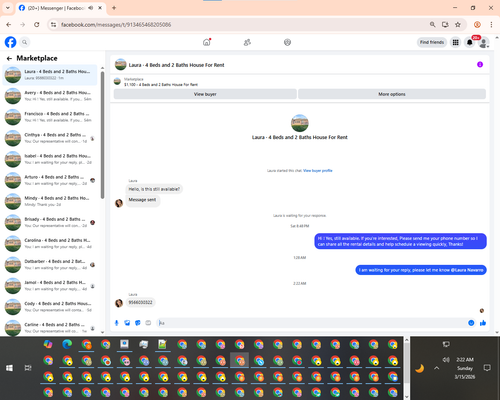The image size is (500, 400).
Task: Open More options for the listing
Action: pos(392,94)
